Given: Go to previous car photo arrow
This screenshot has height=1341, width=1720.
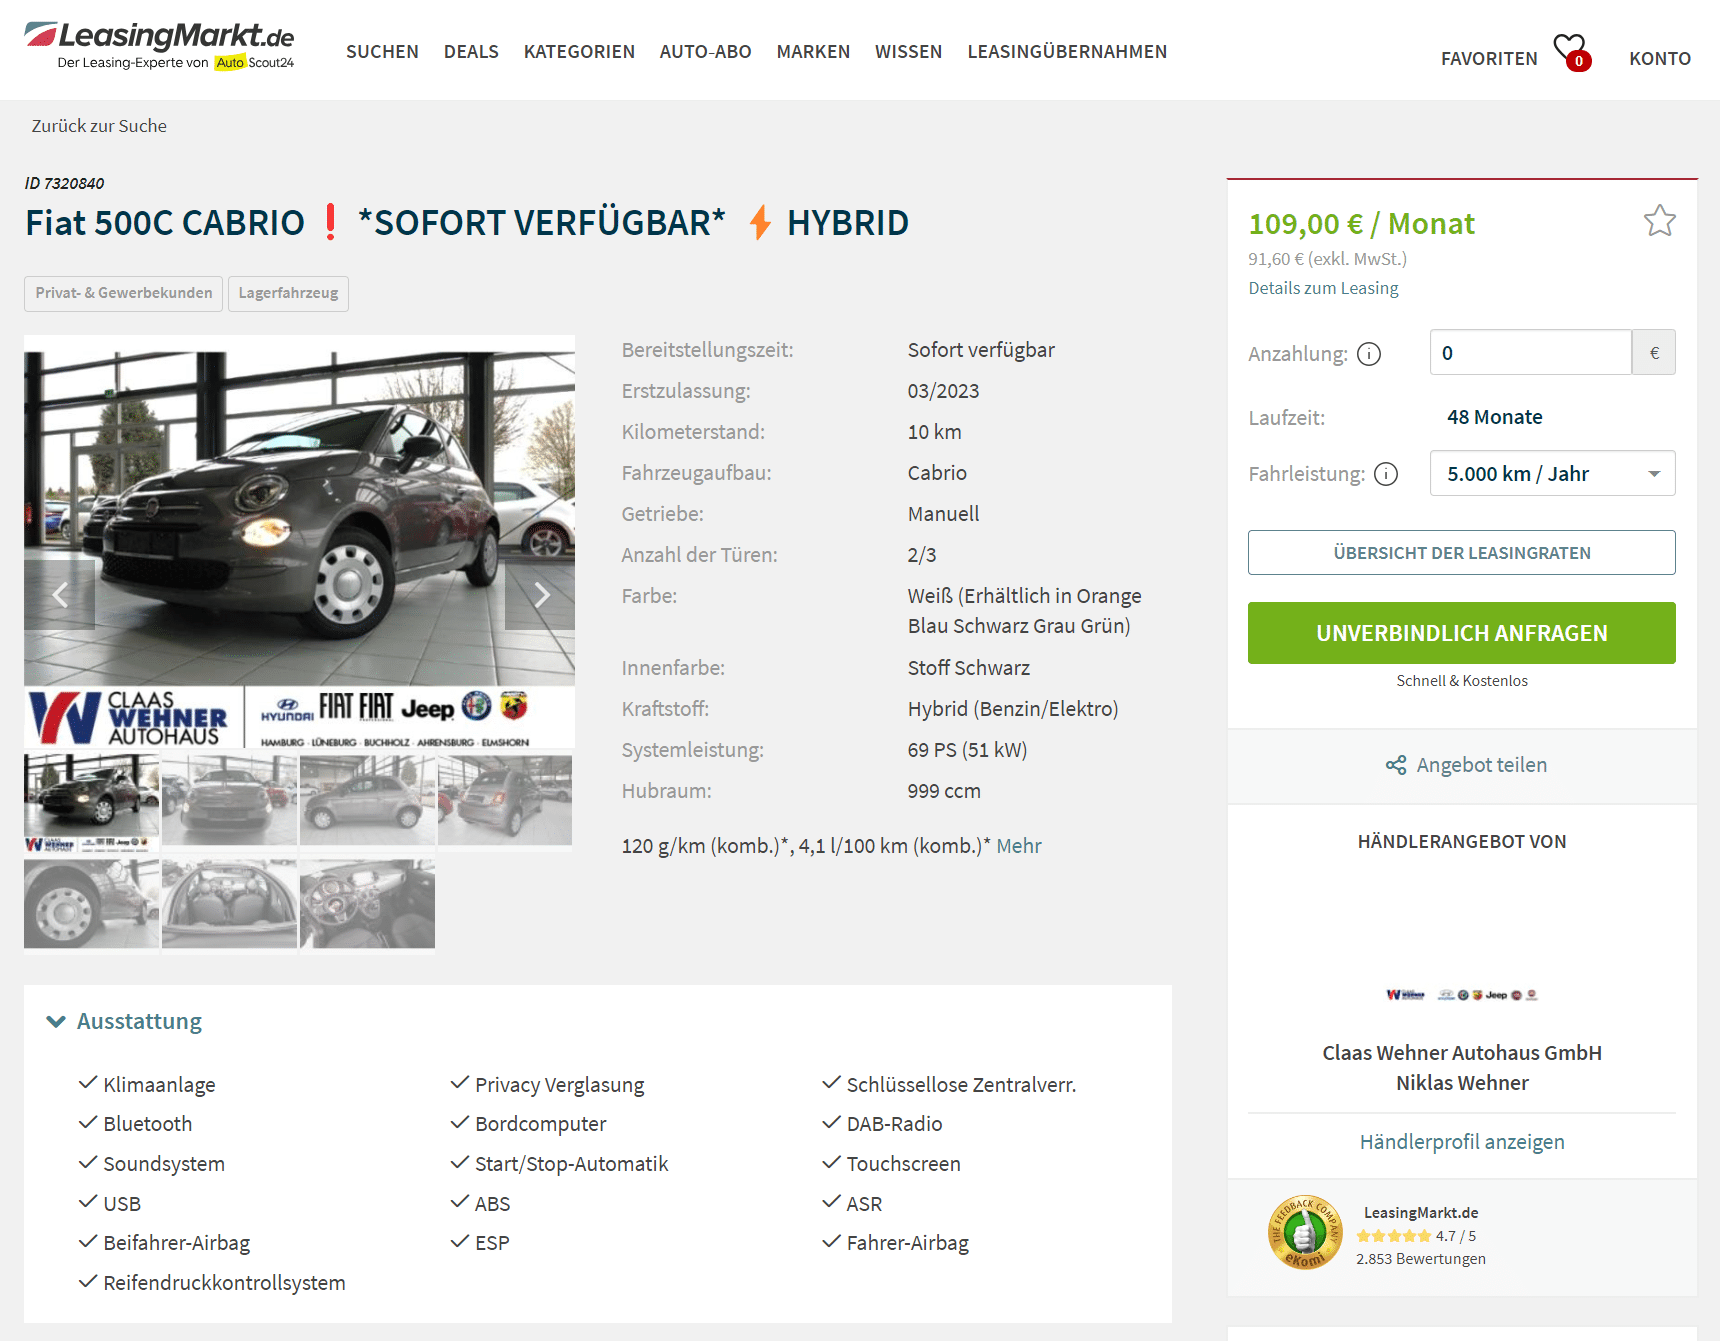Looking at the screenshot, I should point(60,595).
